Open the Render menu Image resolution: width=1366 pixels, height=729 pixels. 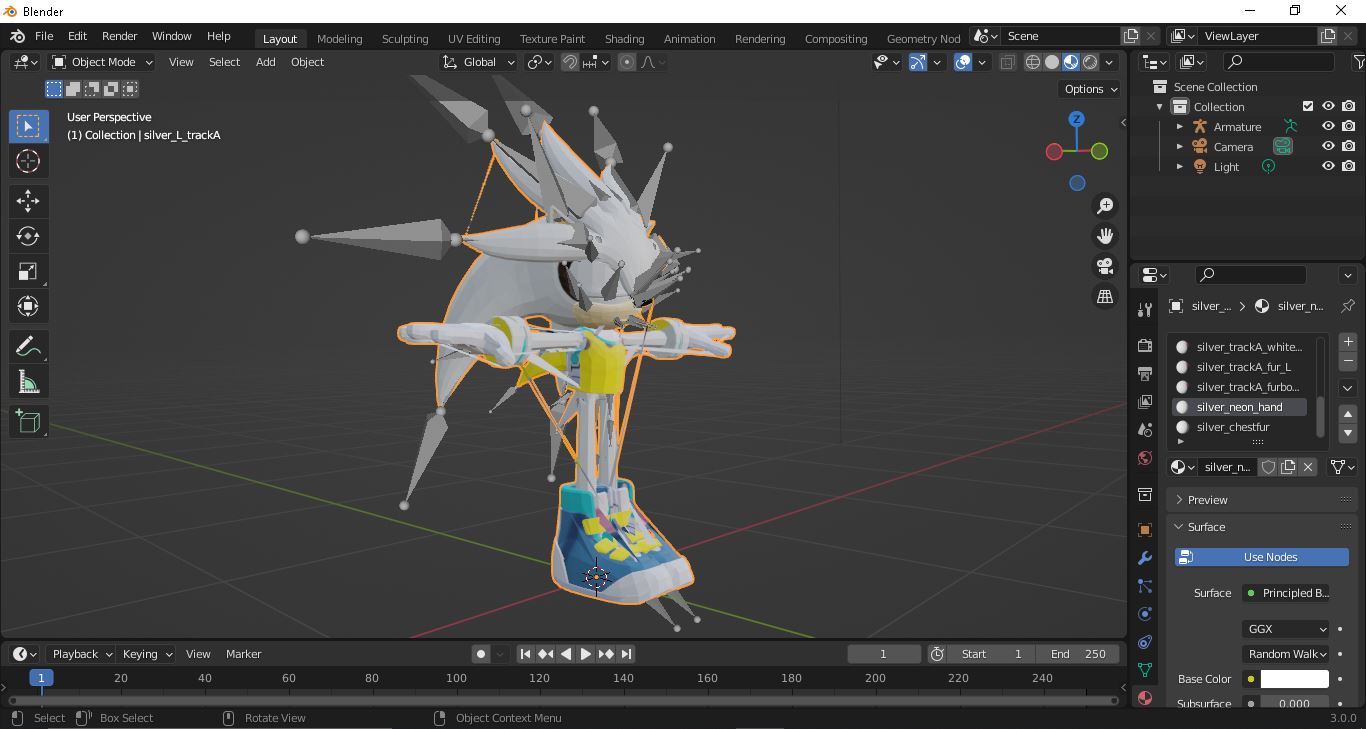(x=119, y=36)
